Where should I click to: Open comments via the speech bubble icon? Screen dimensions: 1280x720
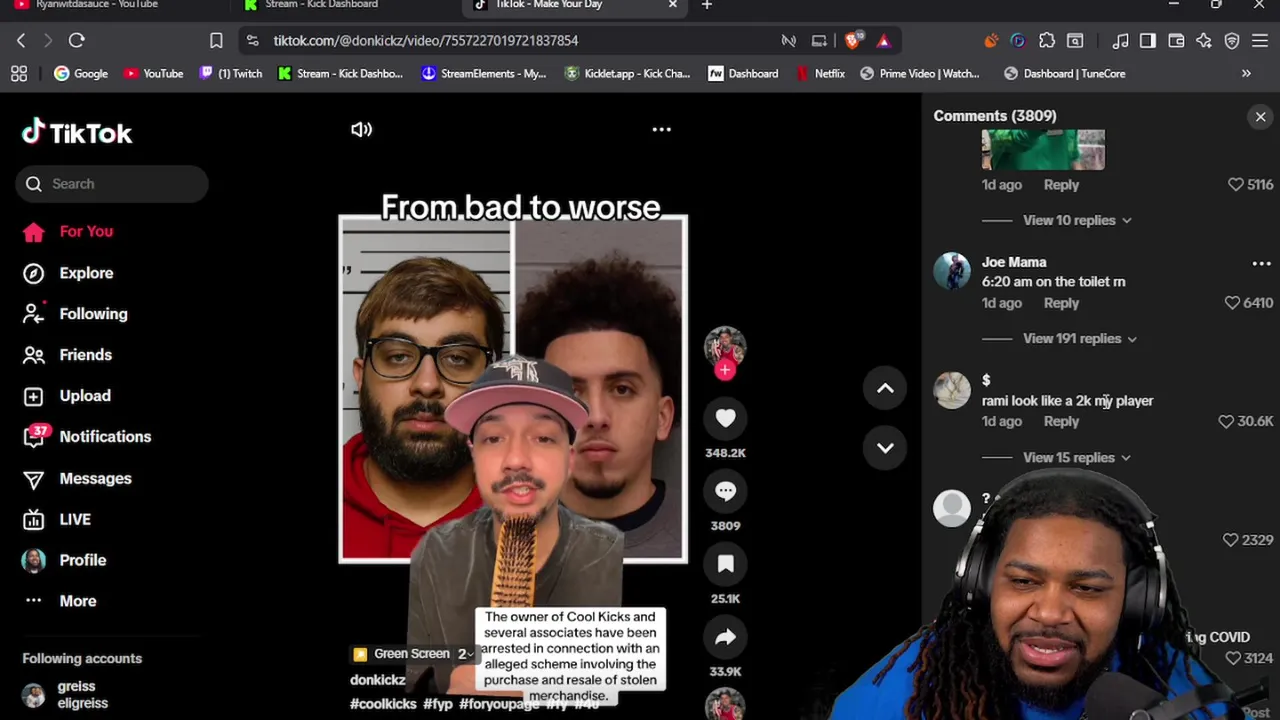click(725, 491)
